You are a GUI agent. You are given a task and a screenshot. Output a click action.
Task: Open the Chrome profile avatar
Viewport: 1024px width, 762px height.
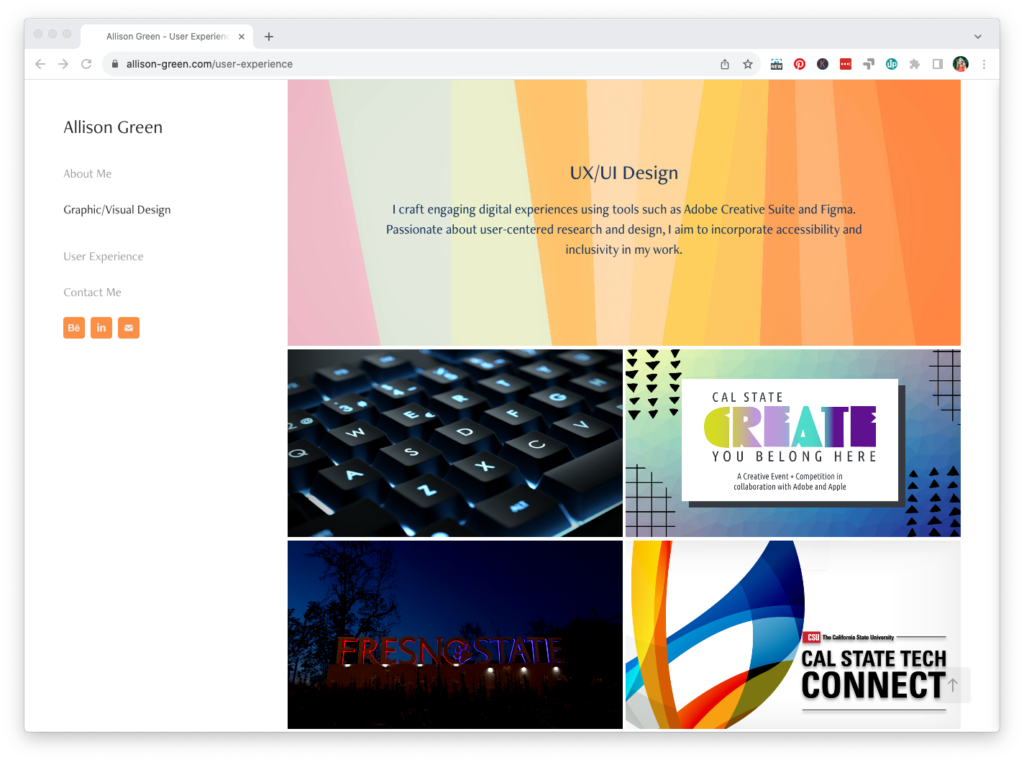pos(960,64)
